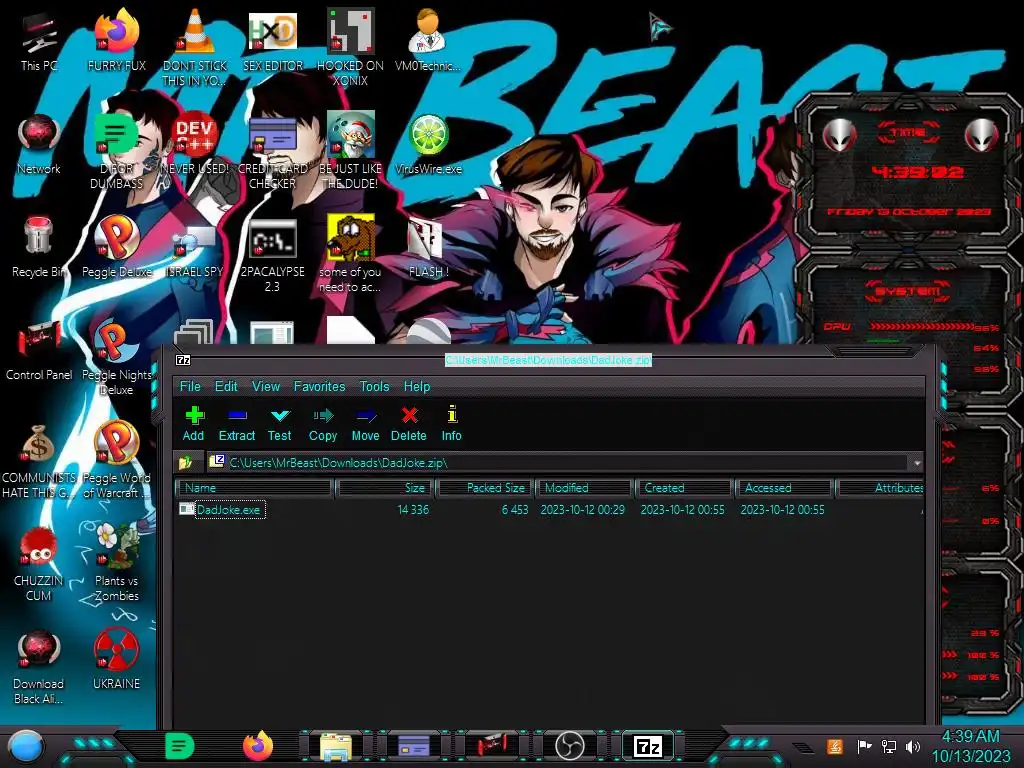The height and width of the screenshot is (768, 1024).
Task: Click the 14 336 size value
Action: pos(413,509)
